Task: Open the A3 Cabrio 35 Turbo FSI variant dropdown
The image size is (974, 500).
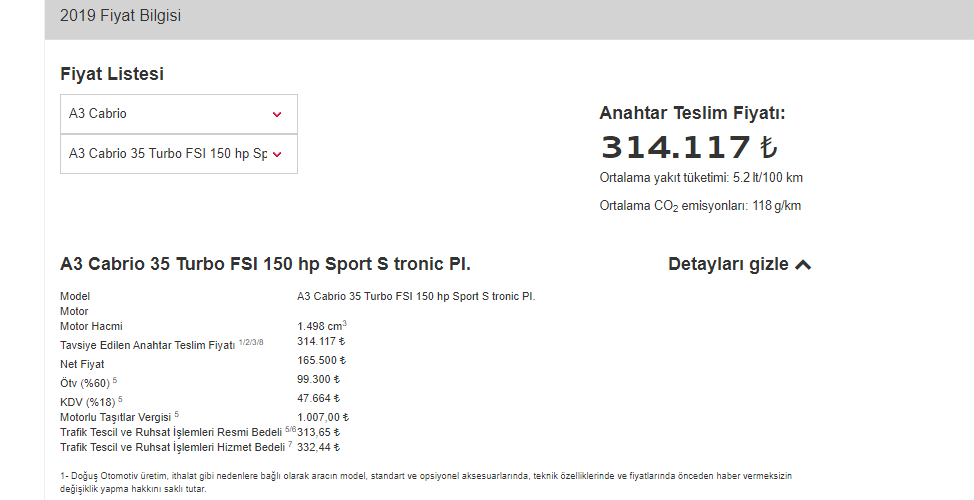Action: 170,154
